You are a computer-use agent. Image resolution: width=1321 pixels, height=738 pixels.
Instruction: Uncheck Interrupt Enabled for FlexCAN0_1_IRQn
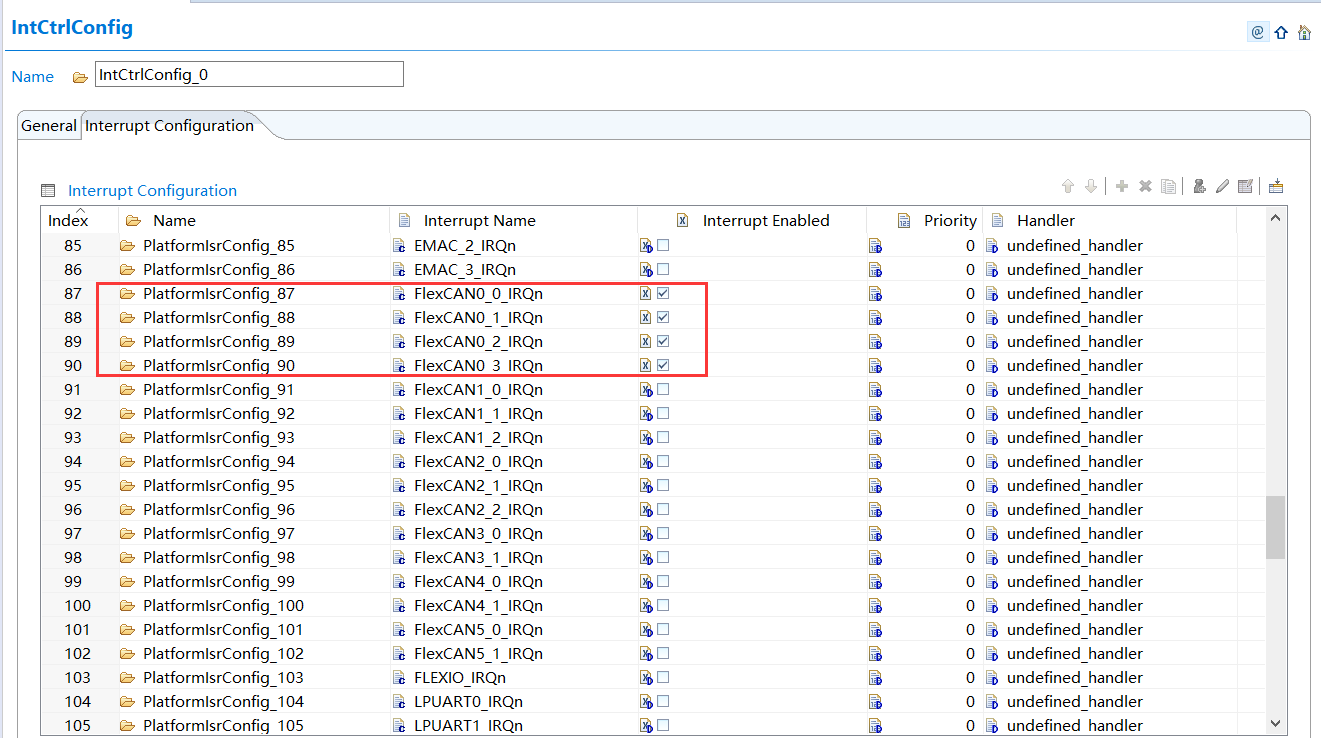click(x=663, y=318)
